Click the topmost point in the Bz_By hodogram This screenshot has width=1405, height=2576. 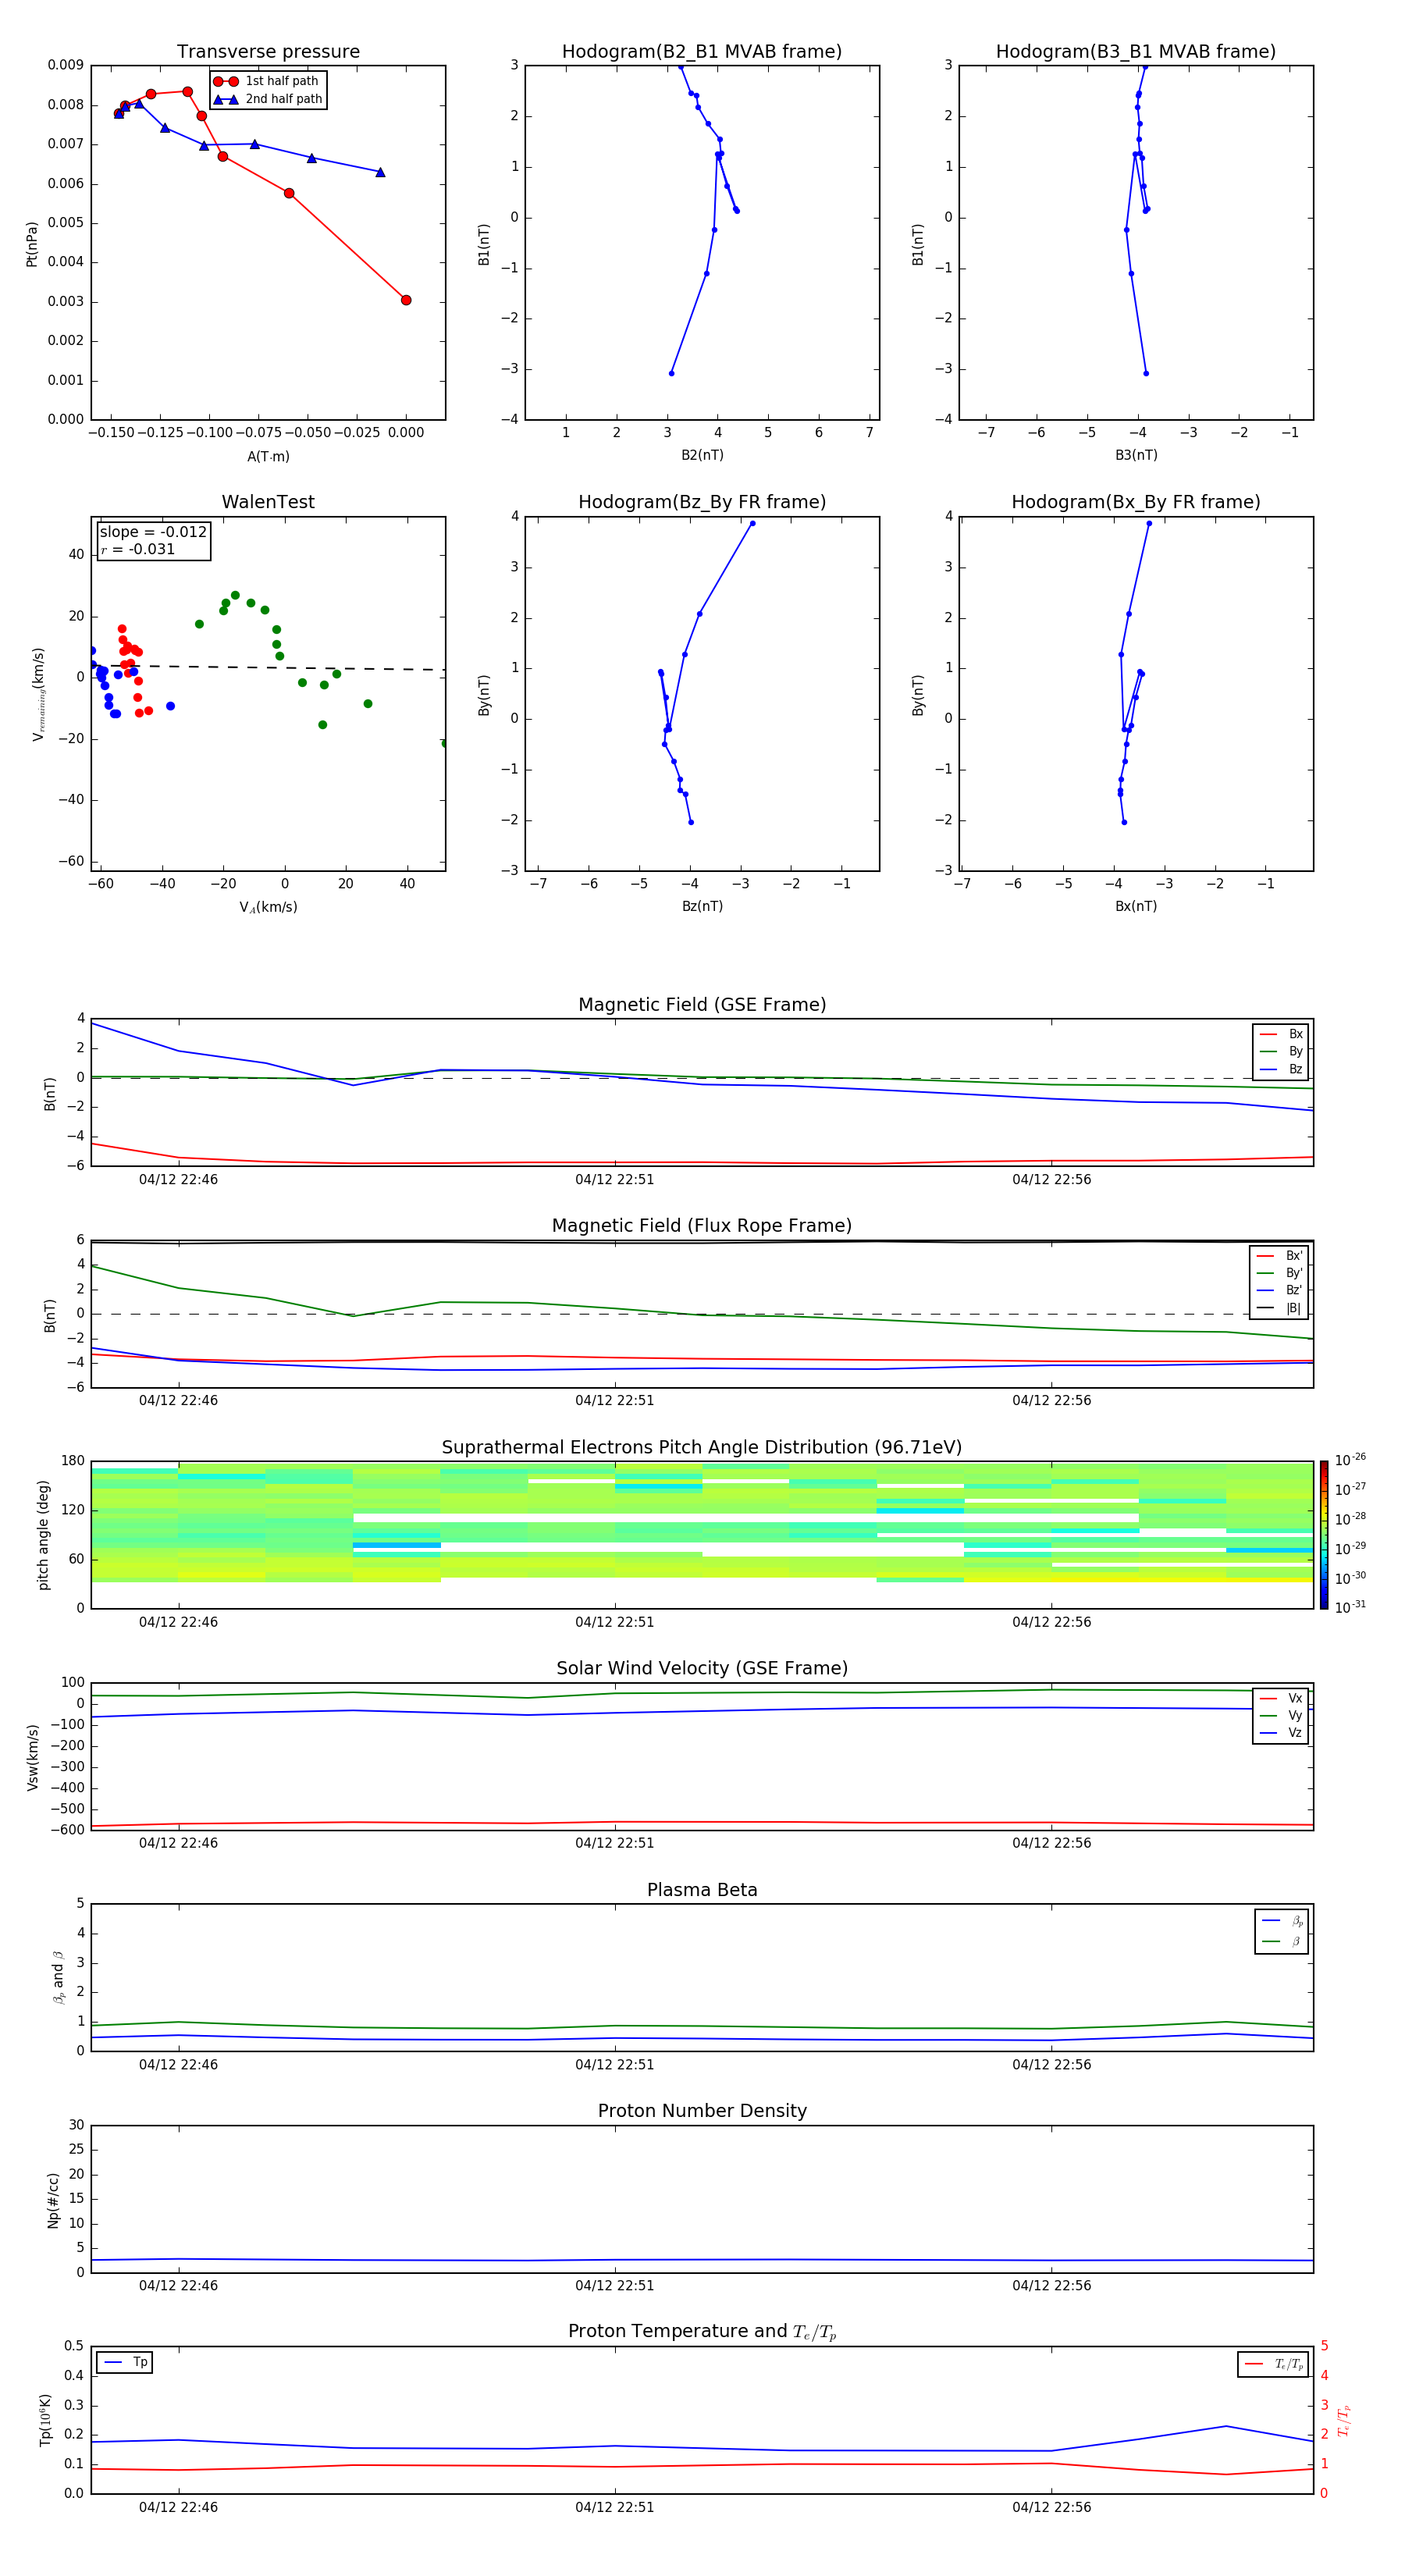pos(752,523)
